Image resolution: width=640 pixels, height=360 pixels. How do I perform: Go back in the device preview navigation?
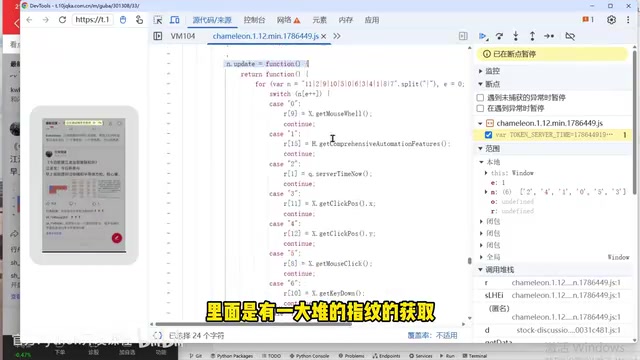29,20
